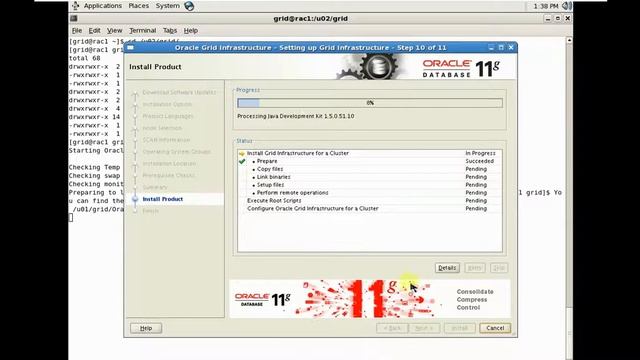This screenshot has height=360, width=640.
Task: Click the Oracle Database 11g header logo
Action: coord(461,68)
